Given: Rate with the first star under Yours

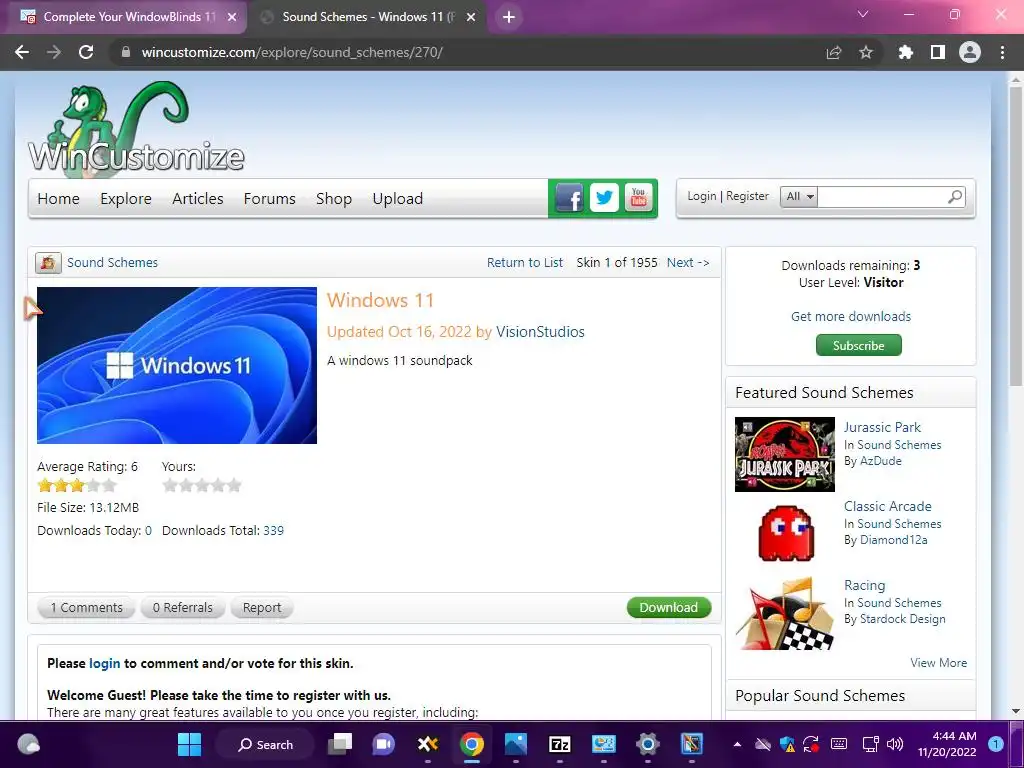Looking at the screenshot, I should click(x=170, y=485).
